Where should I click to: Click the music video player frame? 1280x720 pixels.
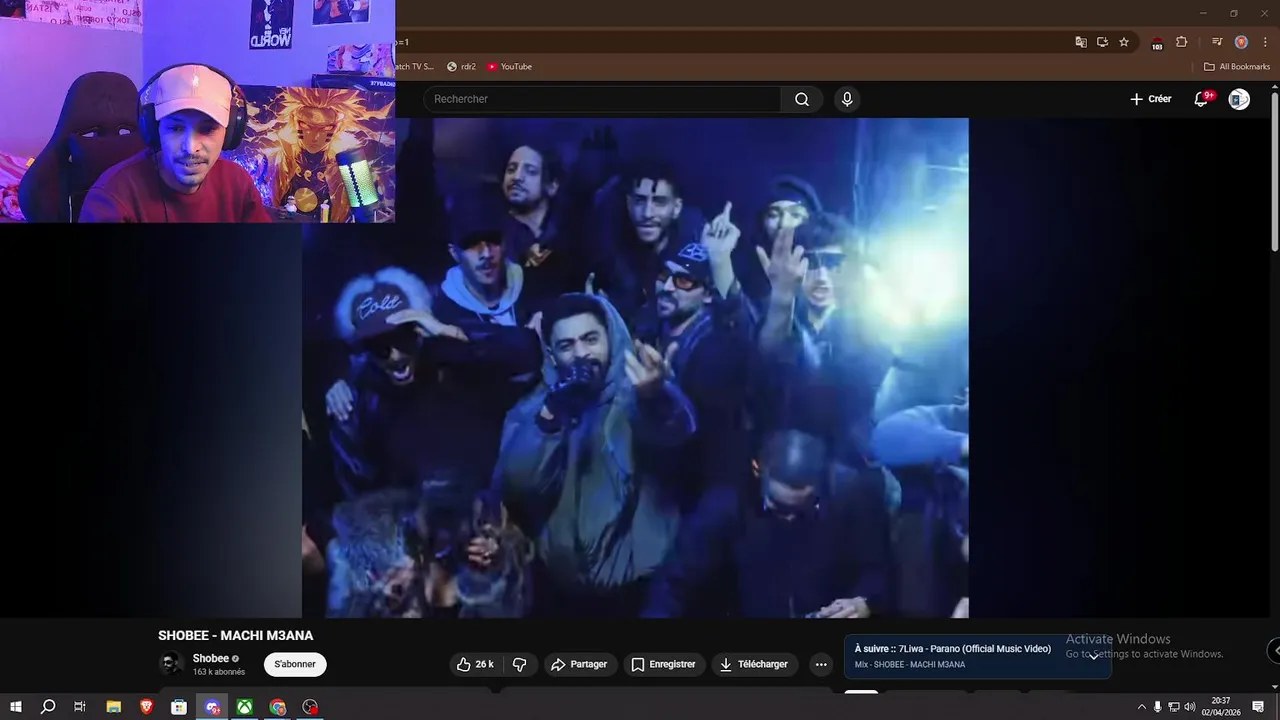(x=635, y=368)
